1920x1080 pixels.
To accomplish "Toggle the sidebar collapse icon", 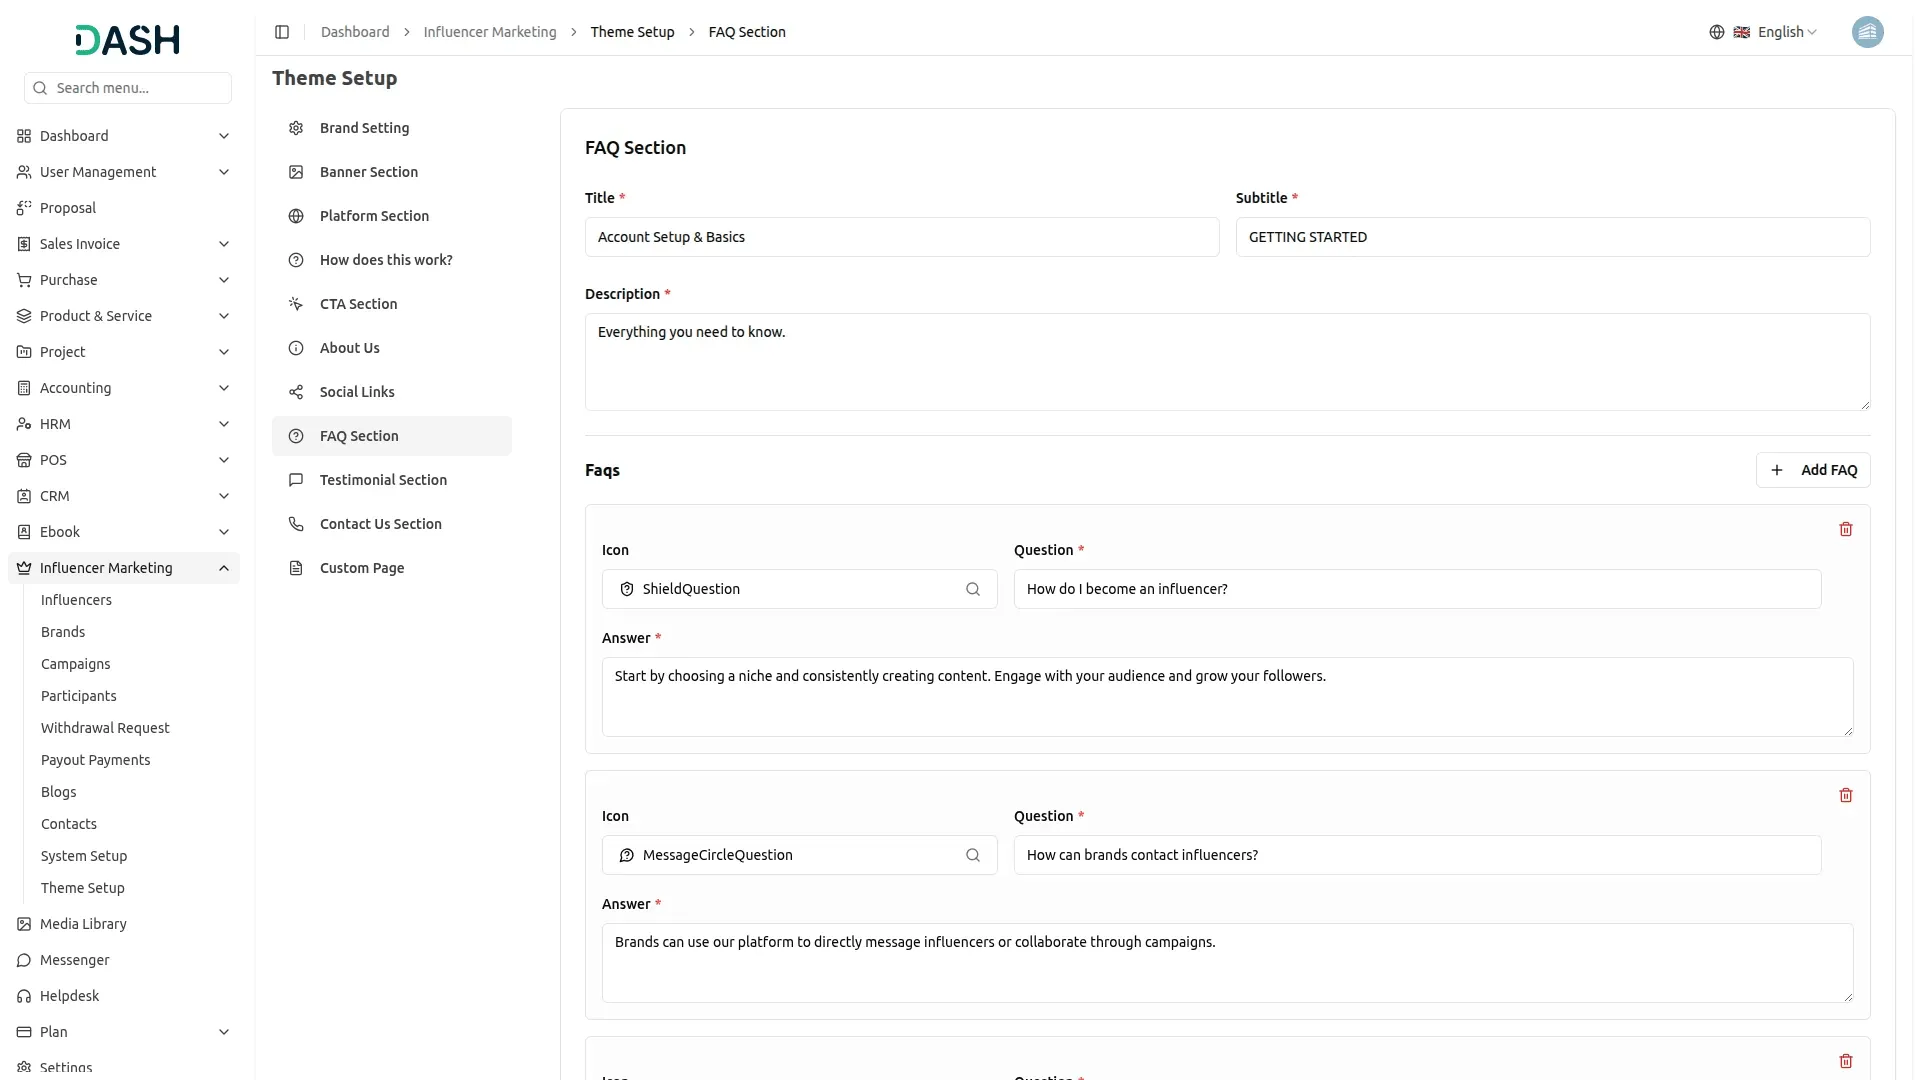I will pyautogui.click(x=282, y=32).
